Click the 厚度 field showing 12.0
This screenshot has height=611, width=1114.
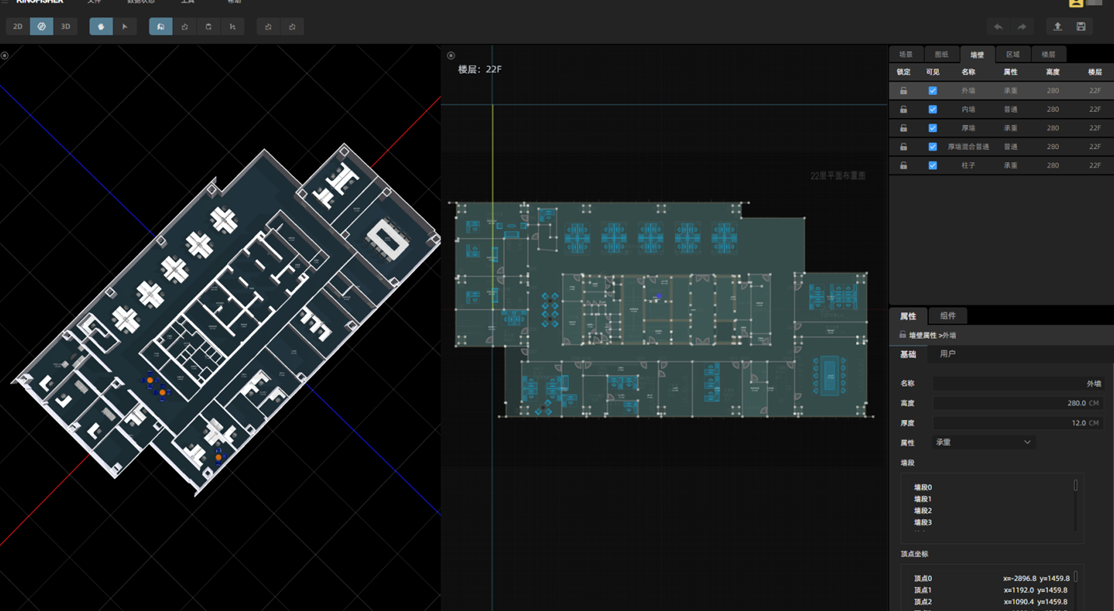pos(1018,423)
